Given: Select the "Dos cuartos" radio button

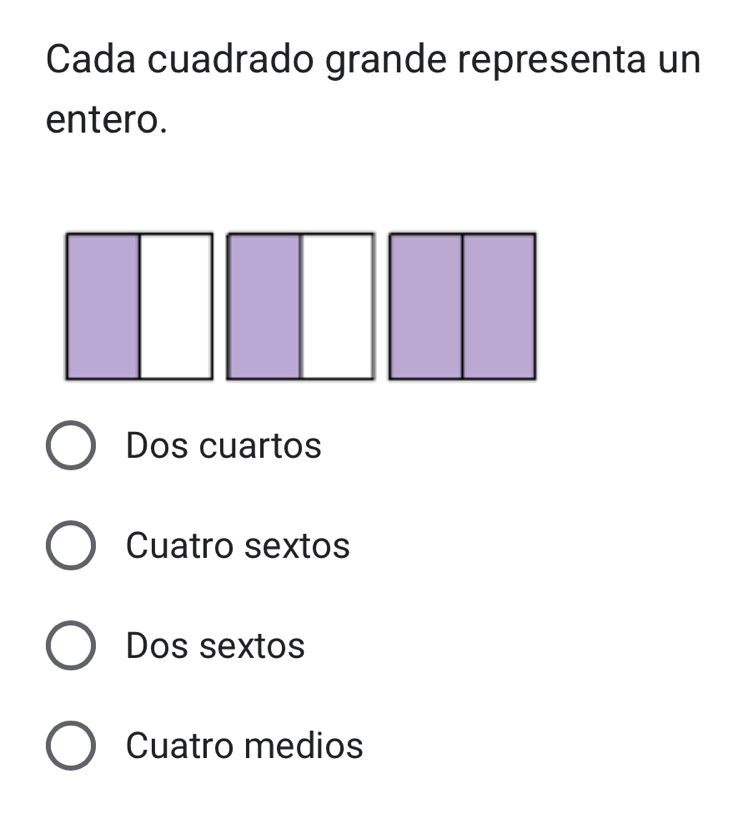Looking at the screenshot, I should 71,445.
